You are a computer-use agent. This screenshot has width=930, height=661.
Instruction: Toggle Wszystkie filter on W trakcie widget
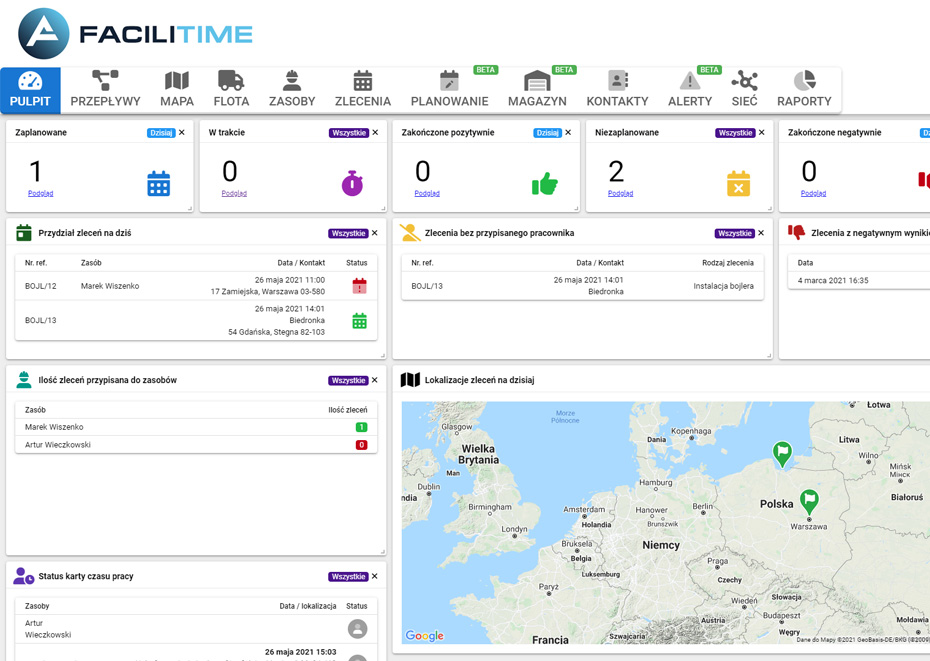click(x=348, y=133)
